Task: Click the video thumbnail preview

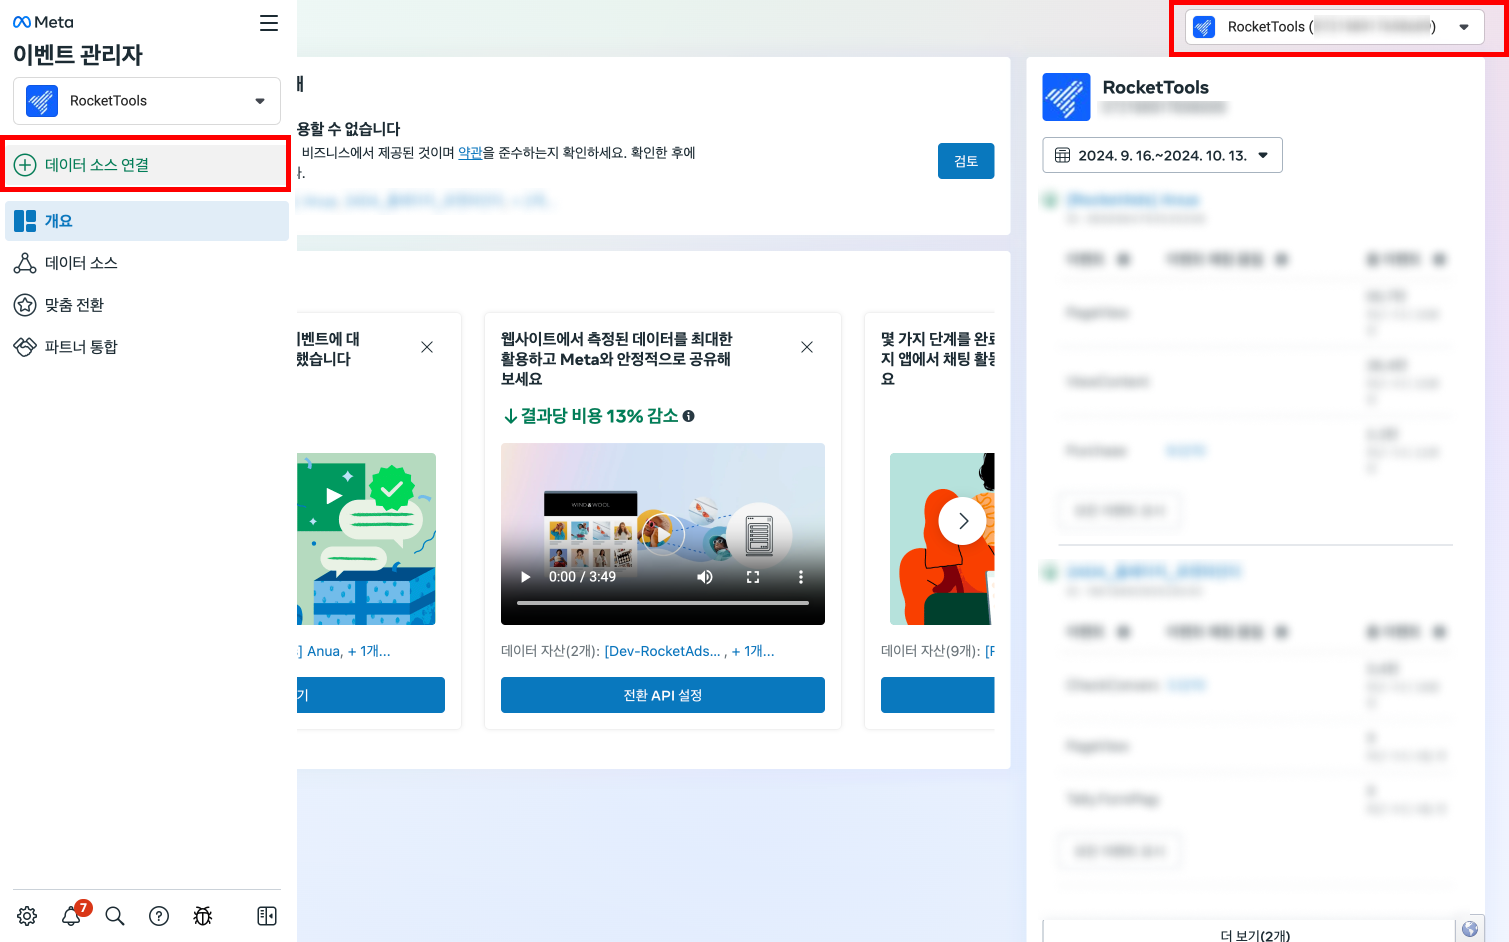Action: (x=663, y=534)
